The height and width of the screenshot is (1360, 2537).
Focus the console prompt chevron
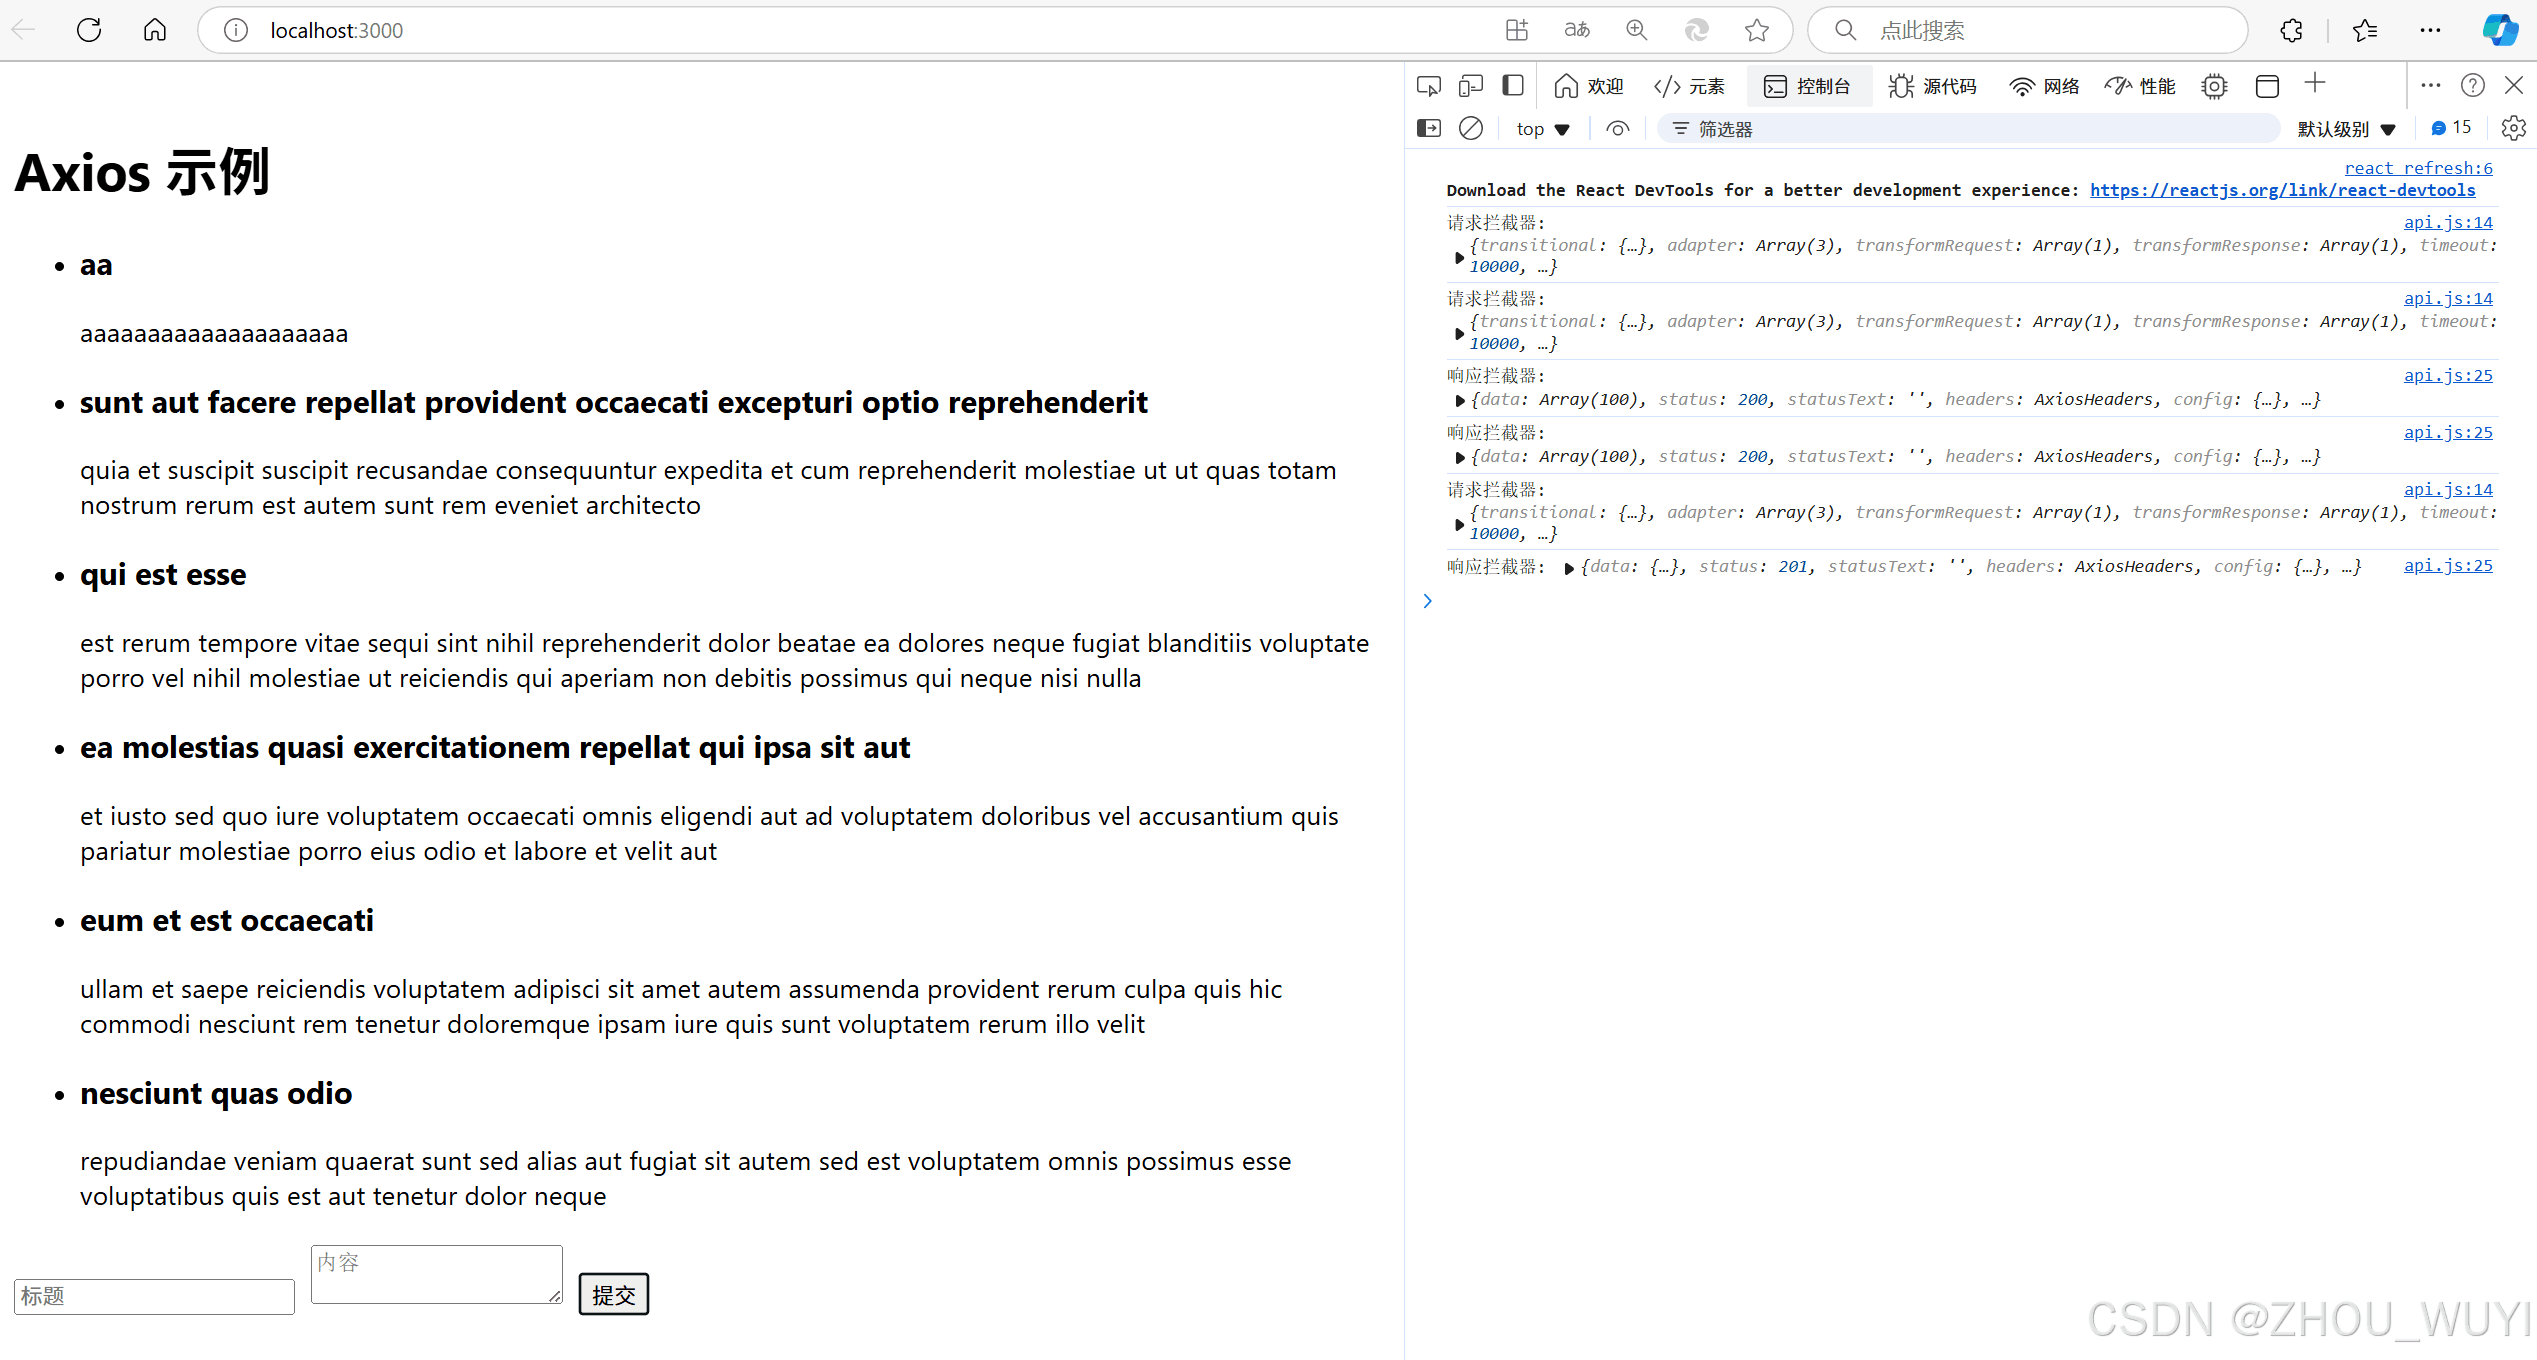click(1428, 601)
